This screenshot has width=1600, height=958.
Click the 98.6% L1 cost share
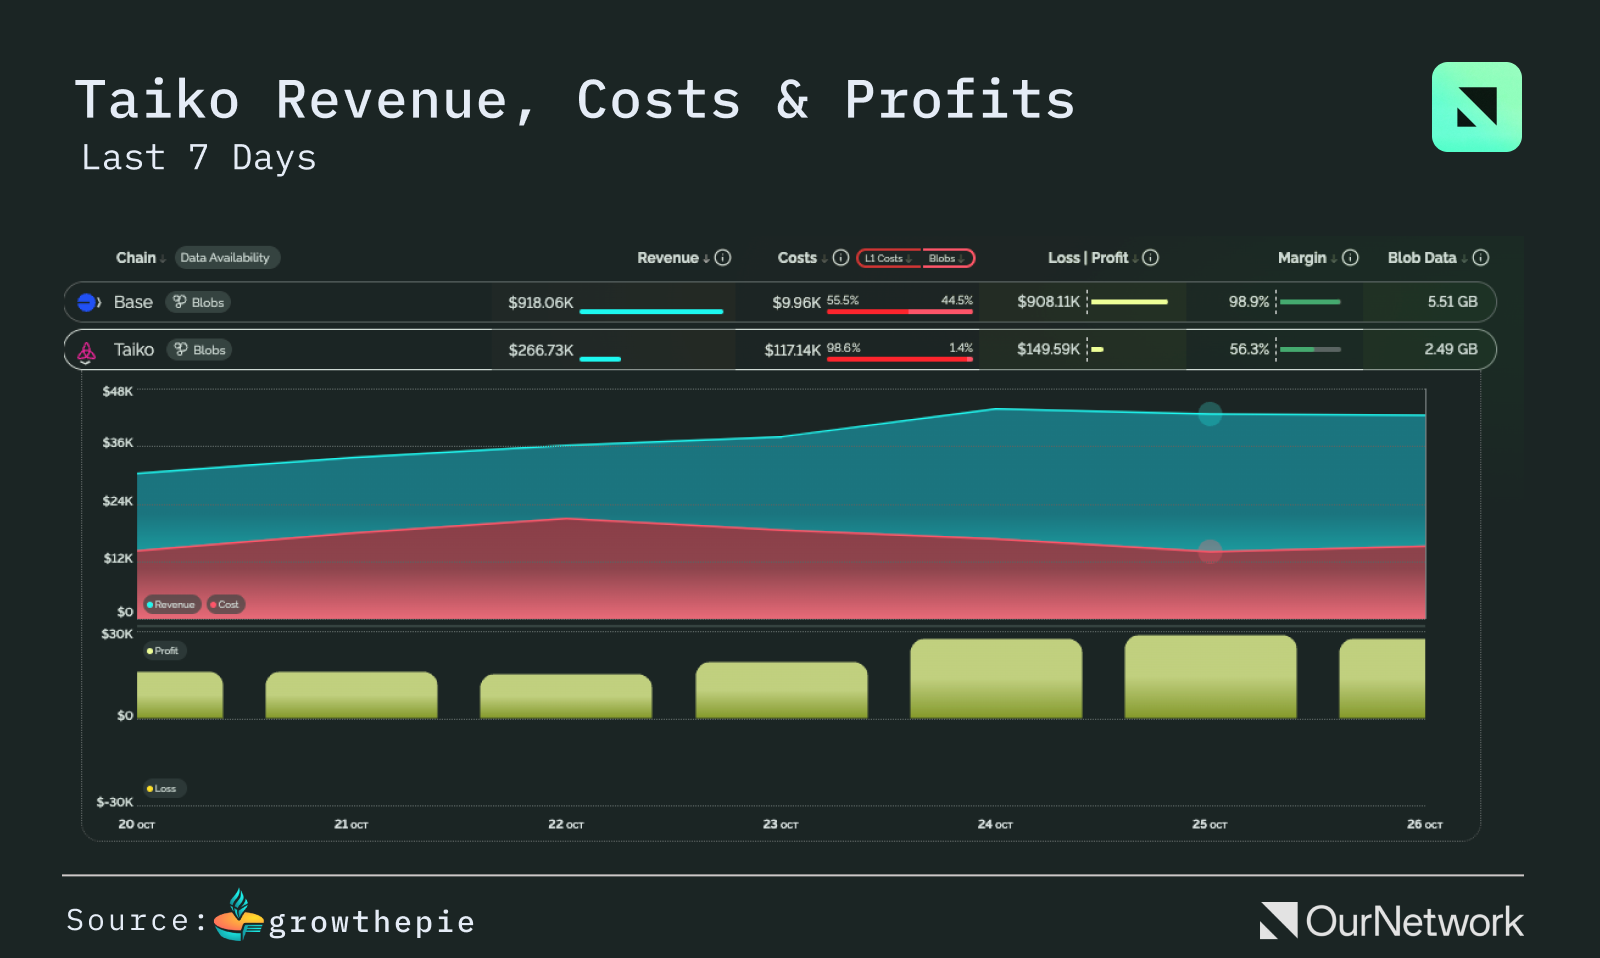pos(843,348)
